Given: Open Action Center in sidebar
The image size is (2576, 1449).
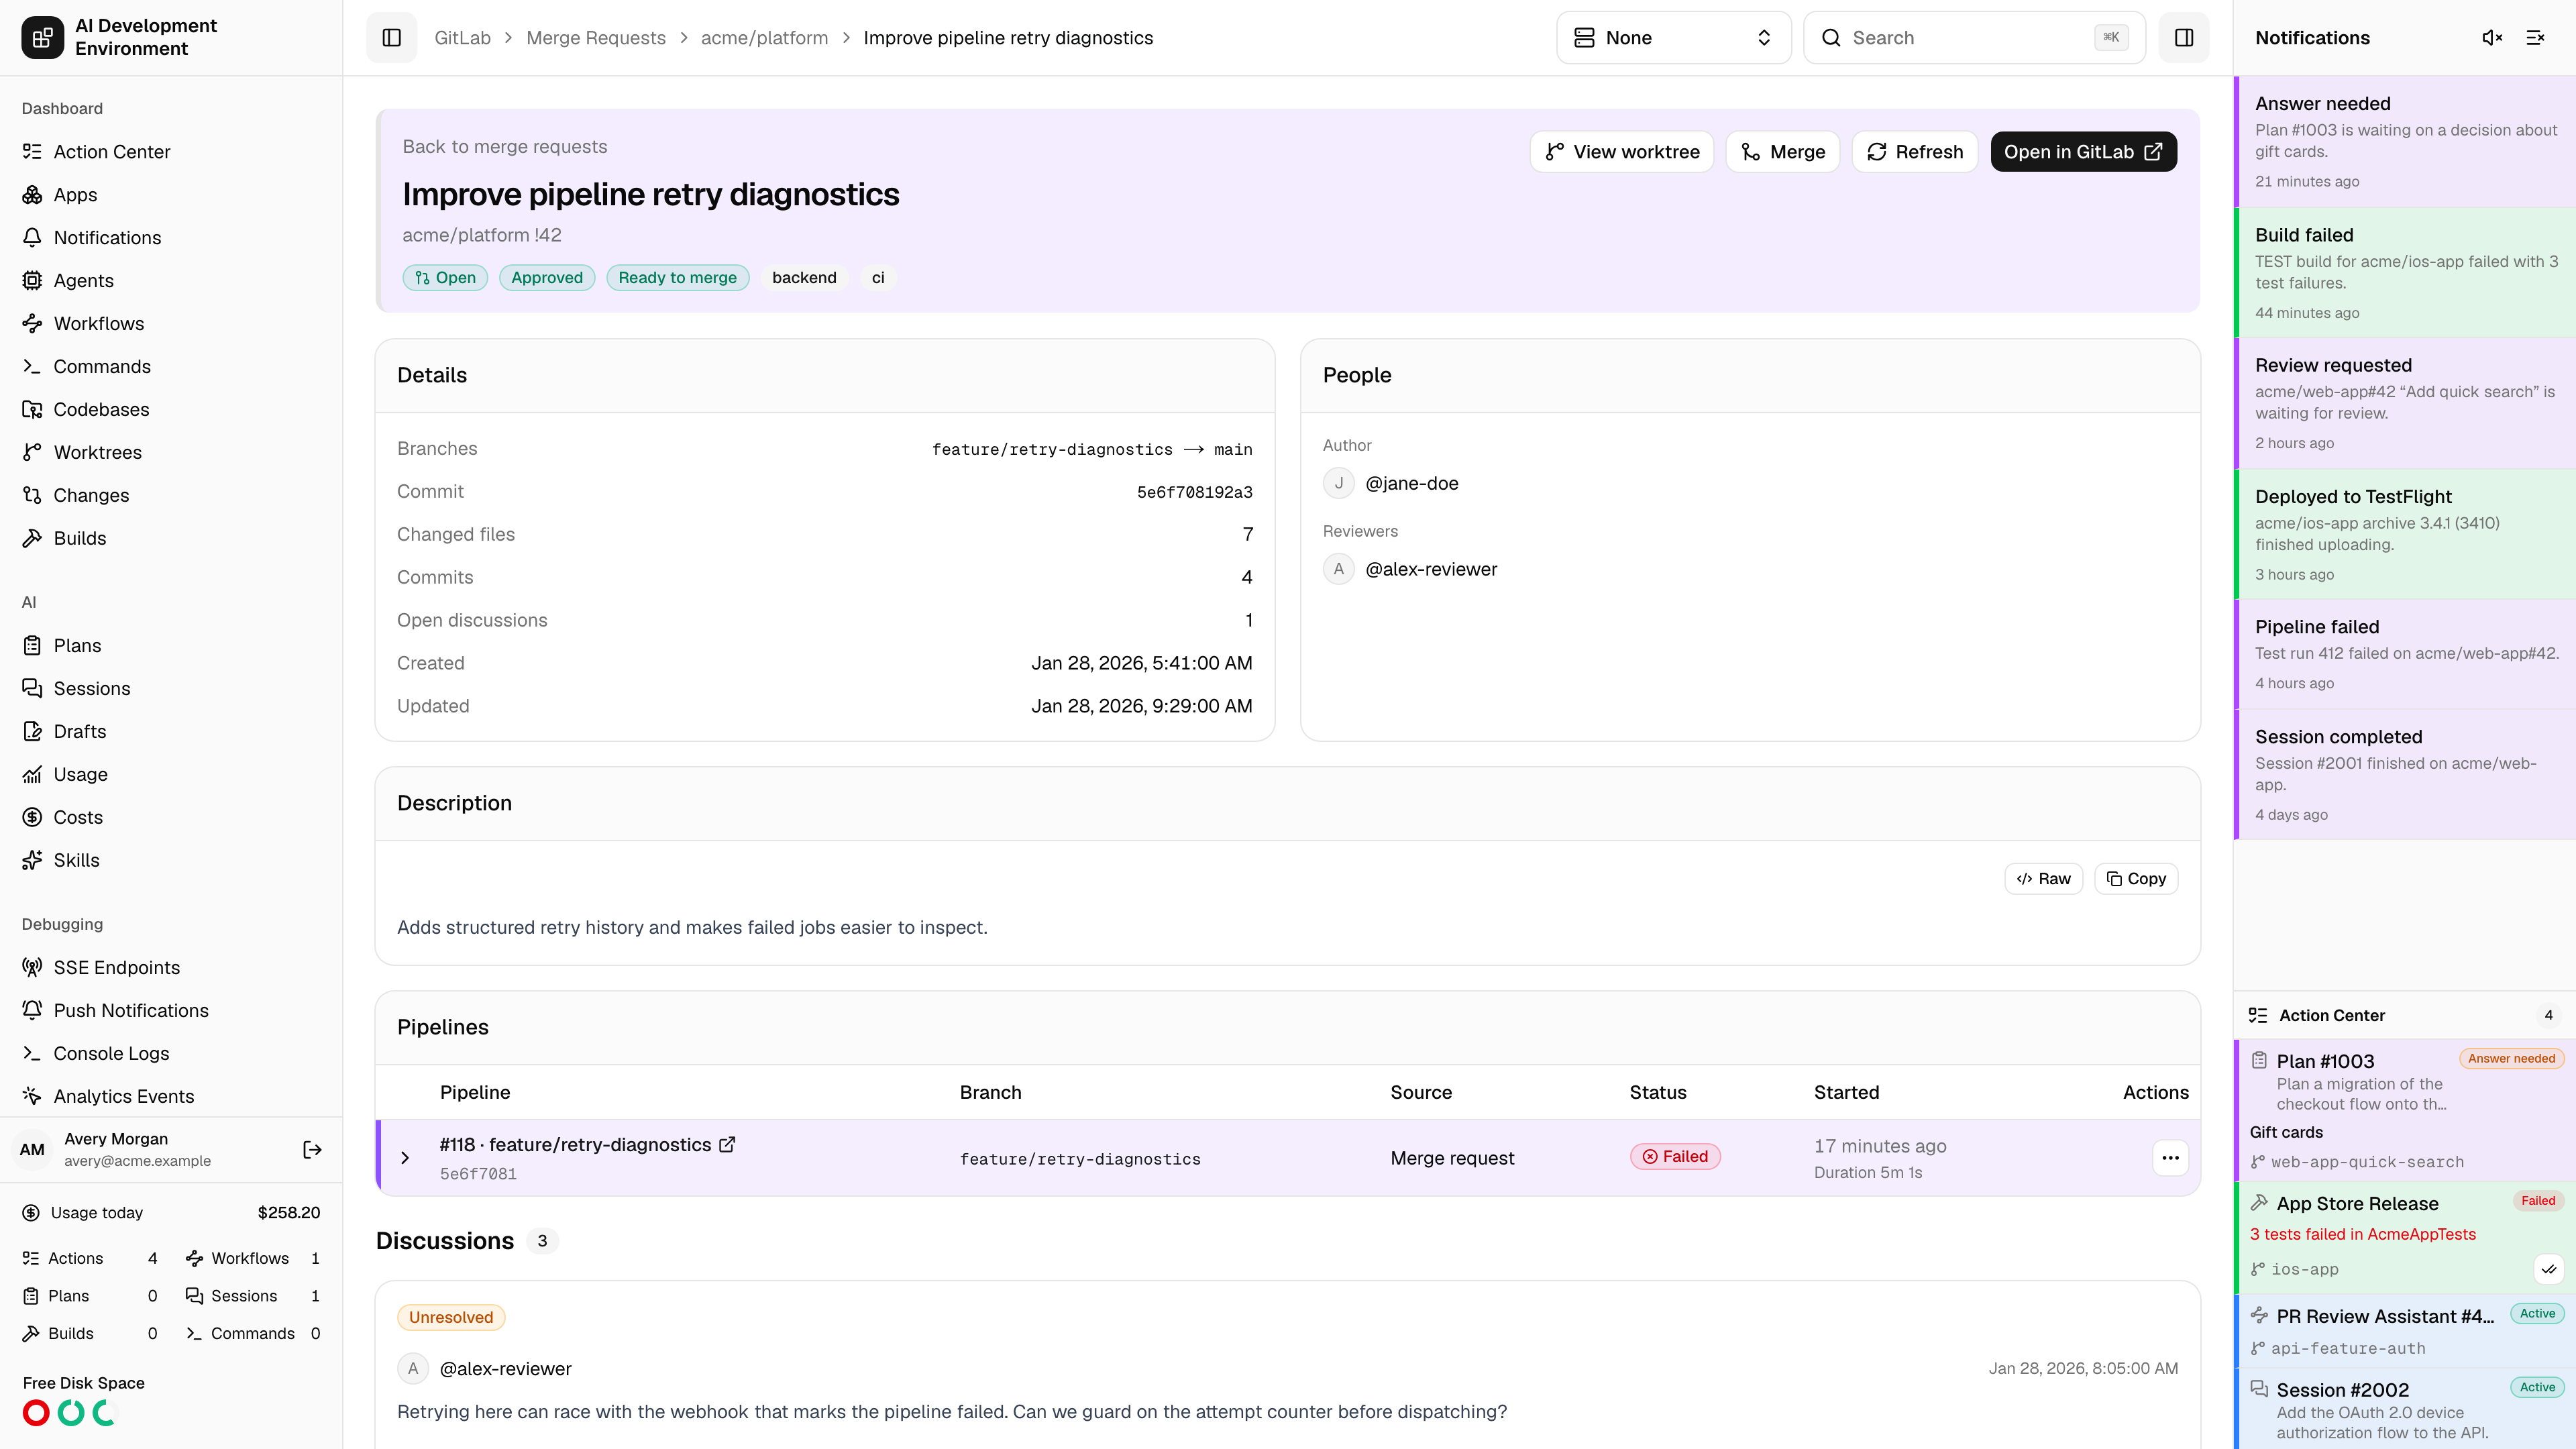Looking at the screenshot, I should (x=171, y=152).
